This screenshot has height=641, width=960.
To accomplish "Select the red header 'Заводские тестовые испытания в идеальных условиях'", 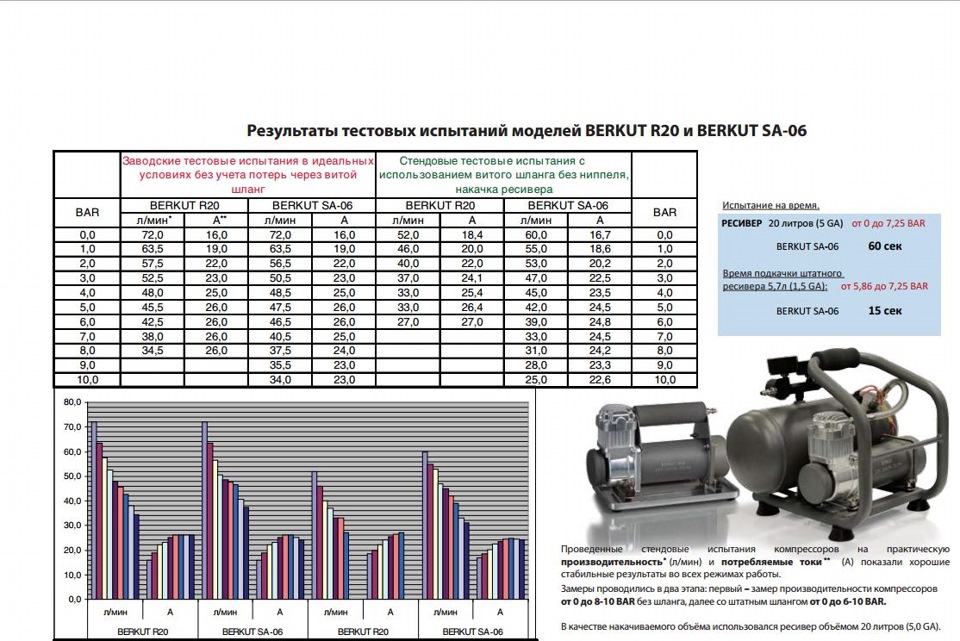I will [248, 168].
